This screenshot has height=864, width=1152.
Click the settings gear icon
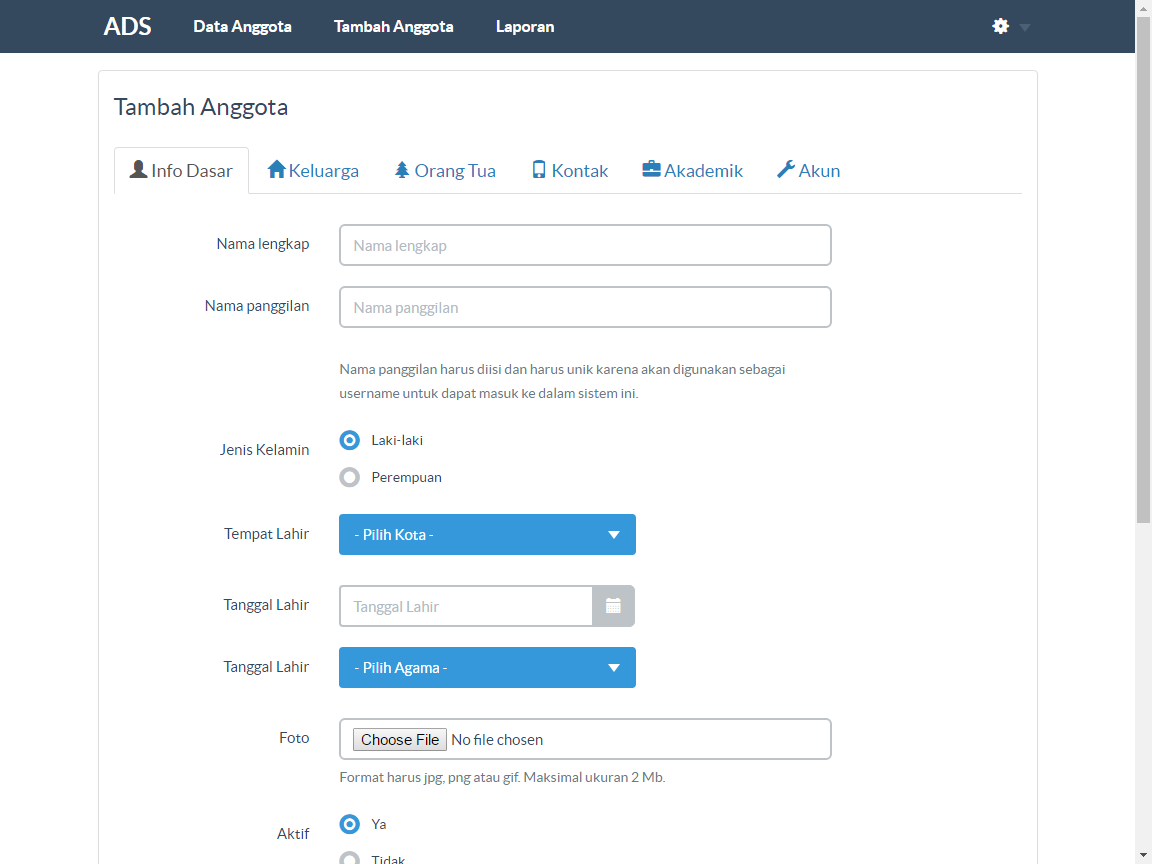tap(1000, 26)
